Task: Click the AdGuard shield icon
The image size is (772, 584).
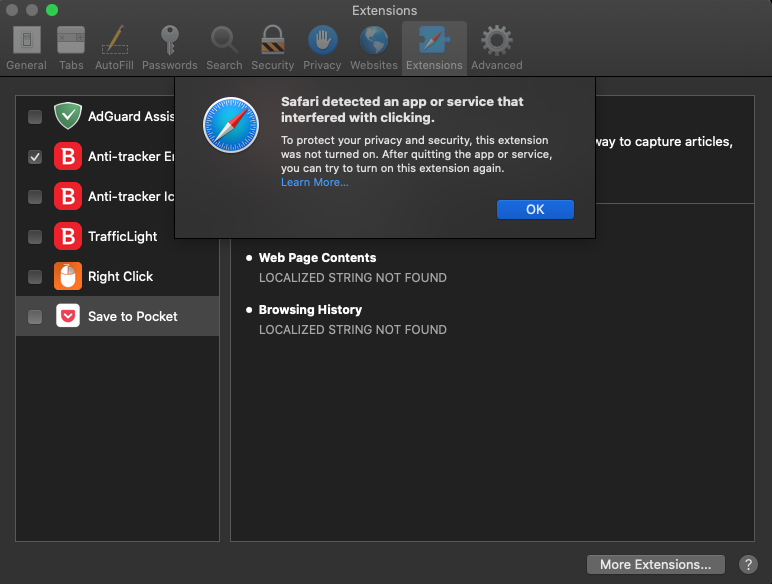Action: point(68,116)
